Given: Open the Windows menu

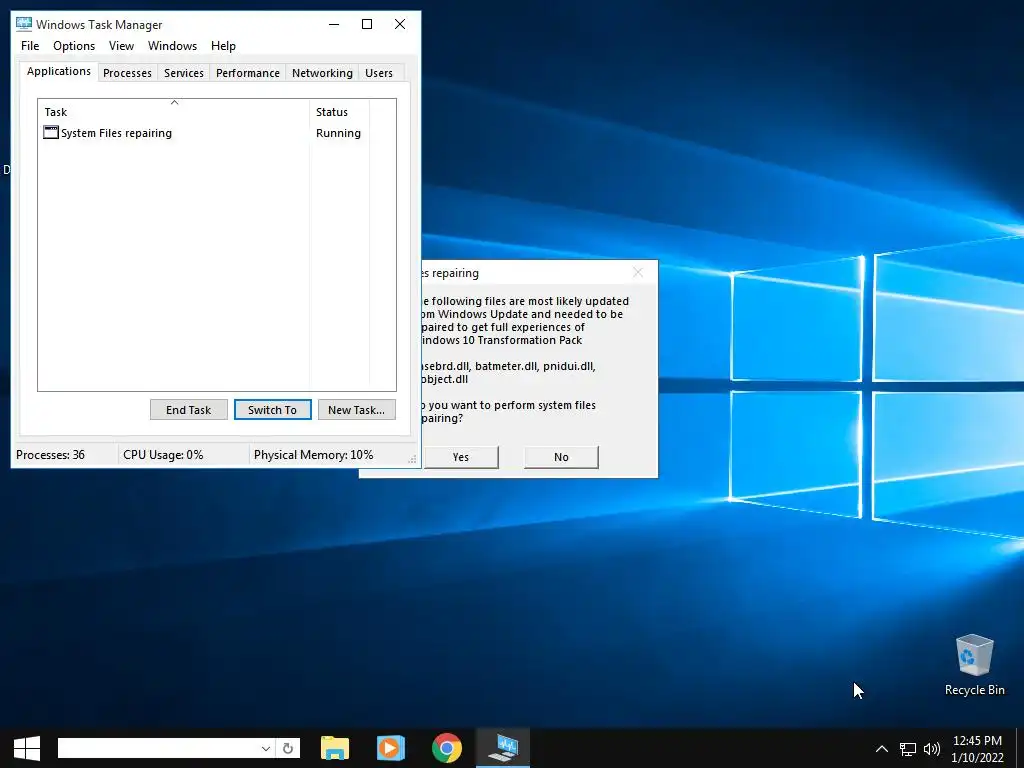Looking at the screenshot, I should [172, 46].
